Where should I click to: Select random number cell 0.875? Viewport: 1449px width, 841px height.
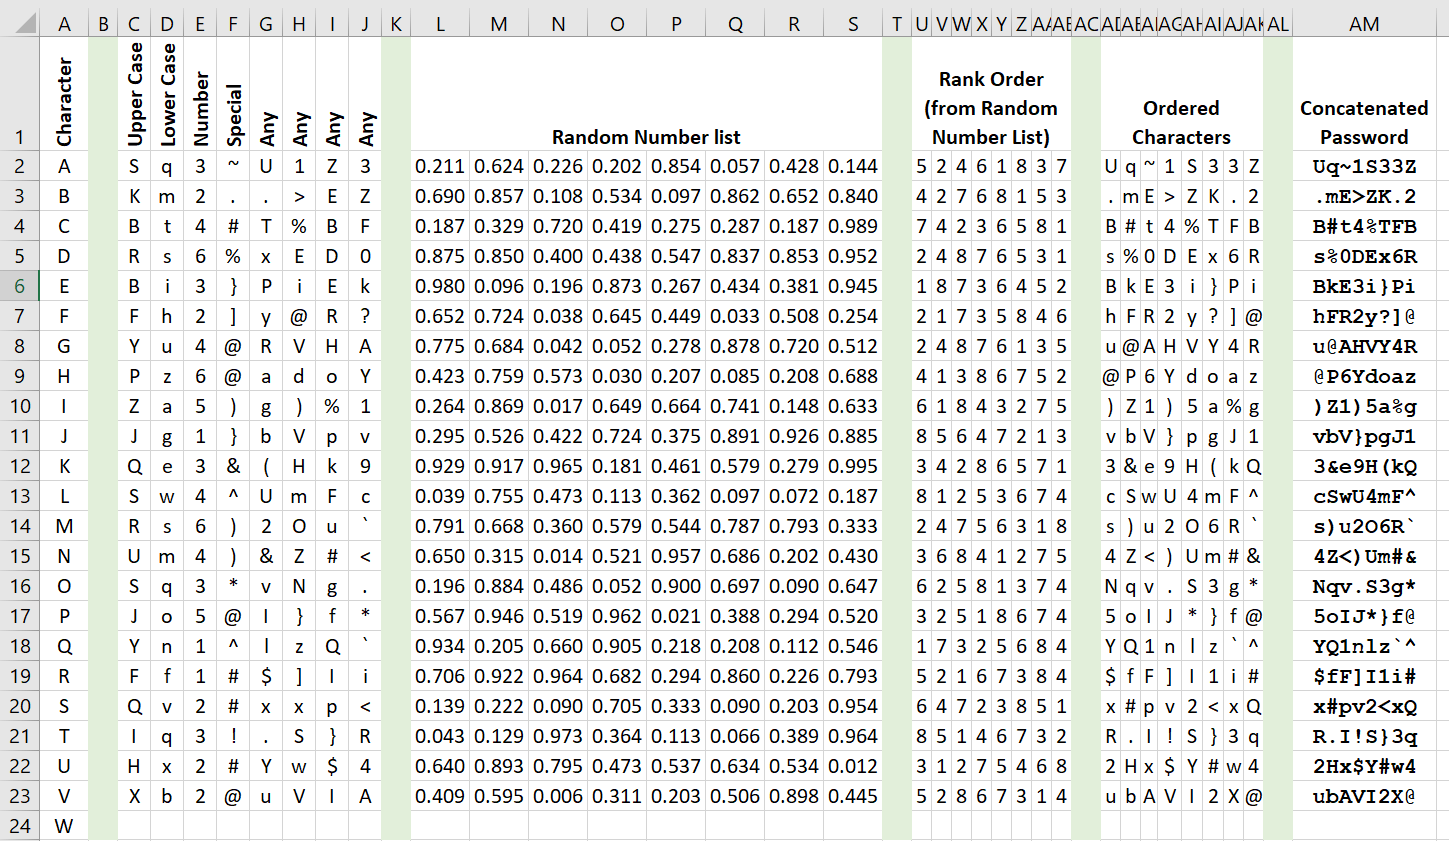[x=440, y=256]
